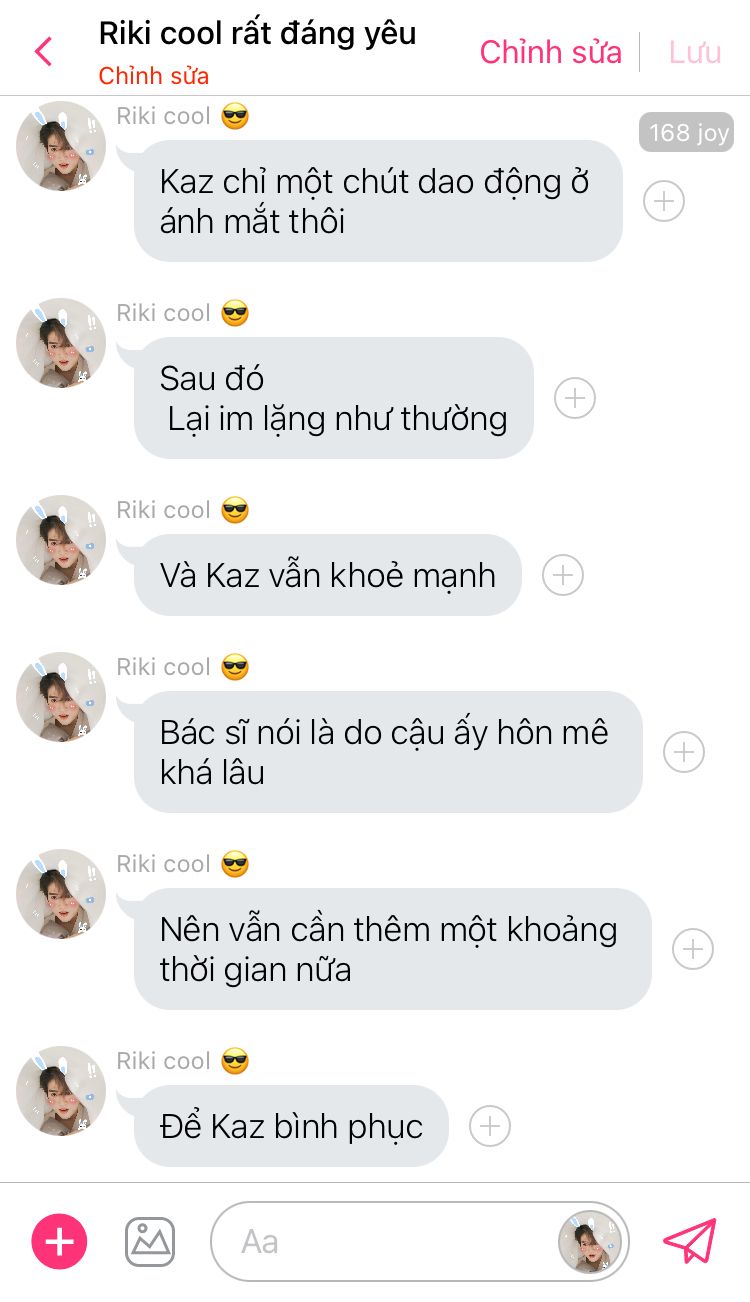Viewport: 750px width, 1302px height.
Task: Tap plus icon beside "Lại im lặng như thường"
Action: click(x=575, y=398)
